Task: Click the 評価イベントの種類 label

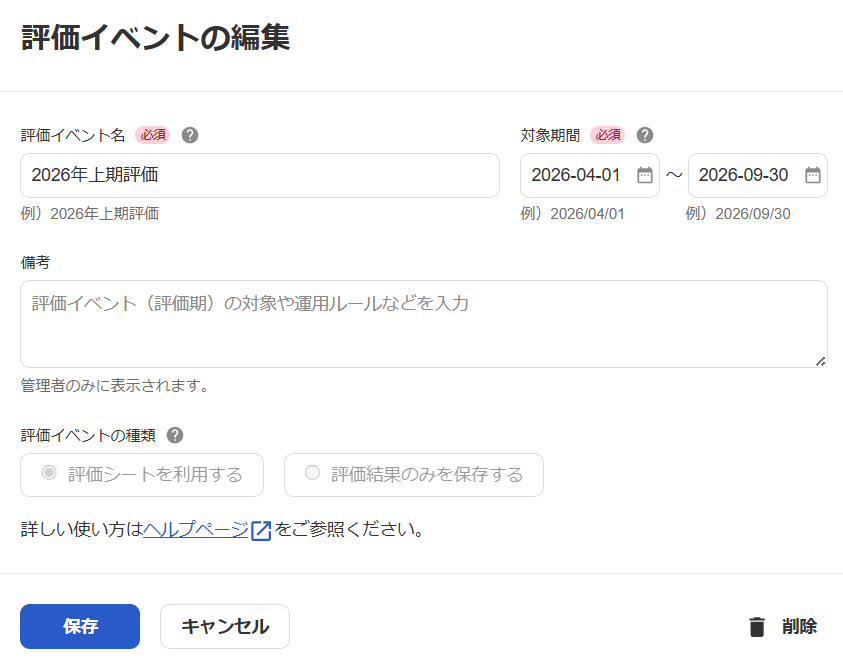Action: pos(88,435)
